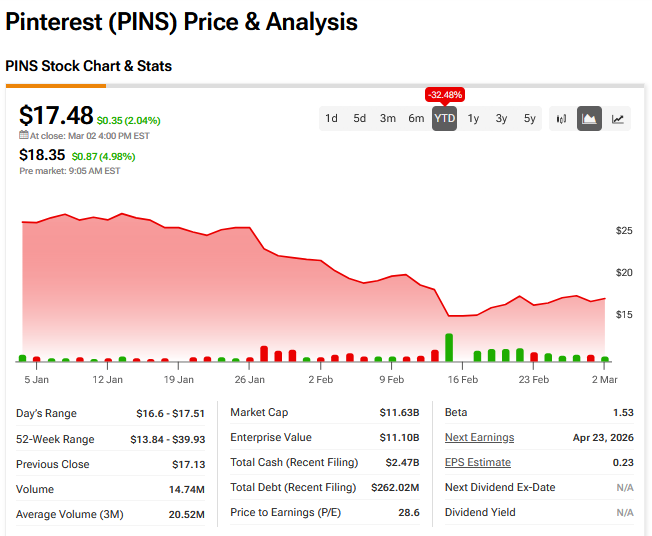
Task: Click the 2 Feb axis label
Action: pyautogui.click(x=321, y=379)
